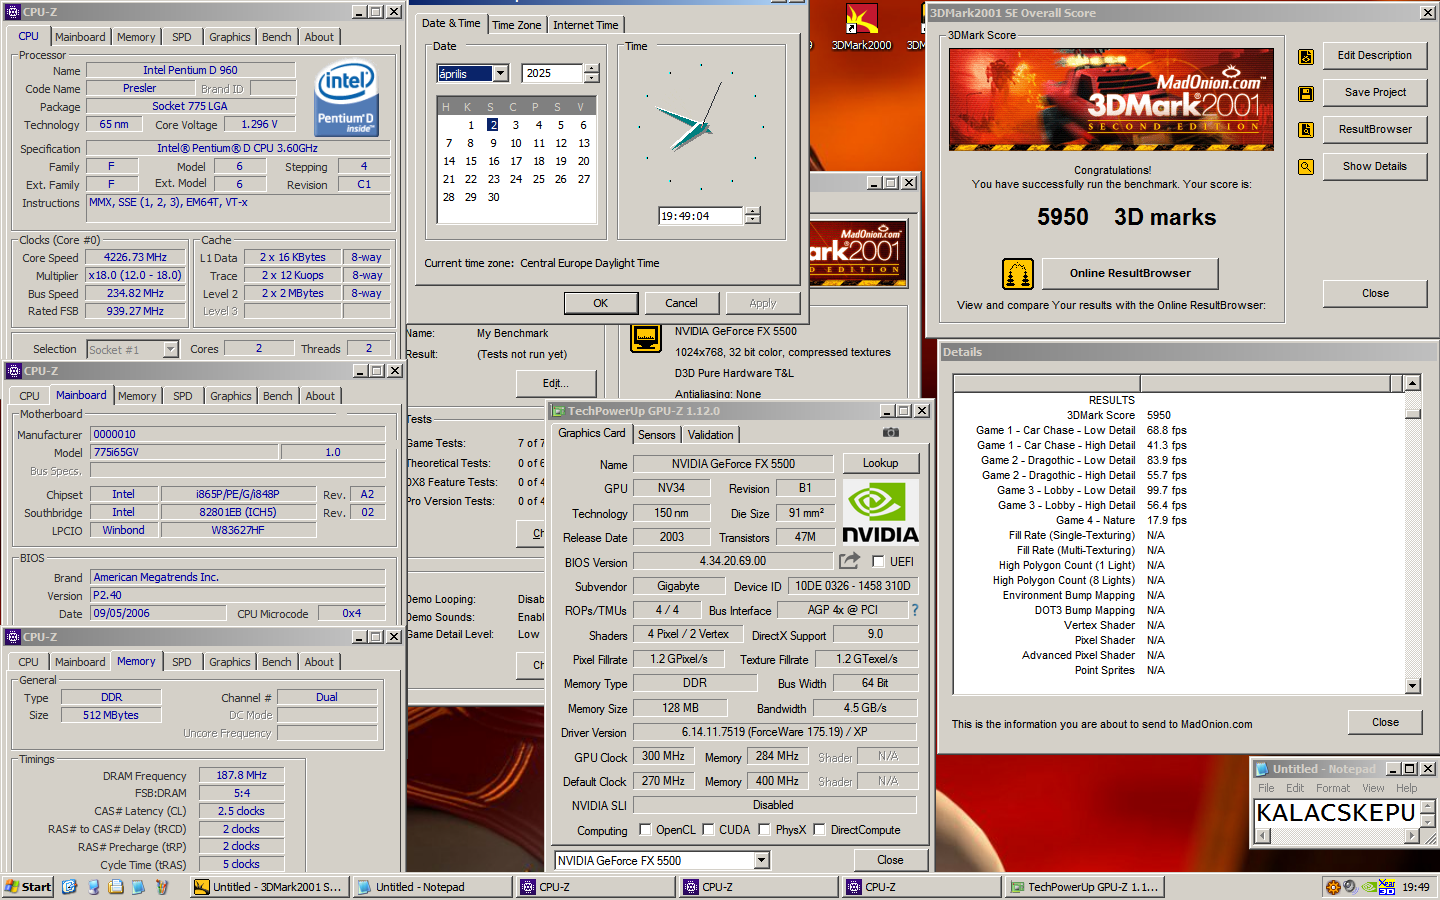Click the GPU-Z title bar window icon
The image size is (1440, 900).
tap(558, 411)
